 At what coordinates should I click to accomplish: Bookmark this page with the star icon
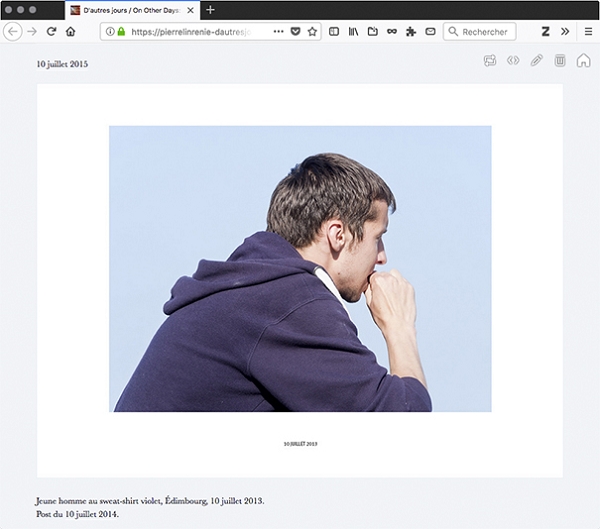coord(312,32)
